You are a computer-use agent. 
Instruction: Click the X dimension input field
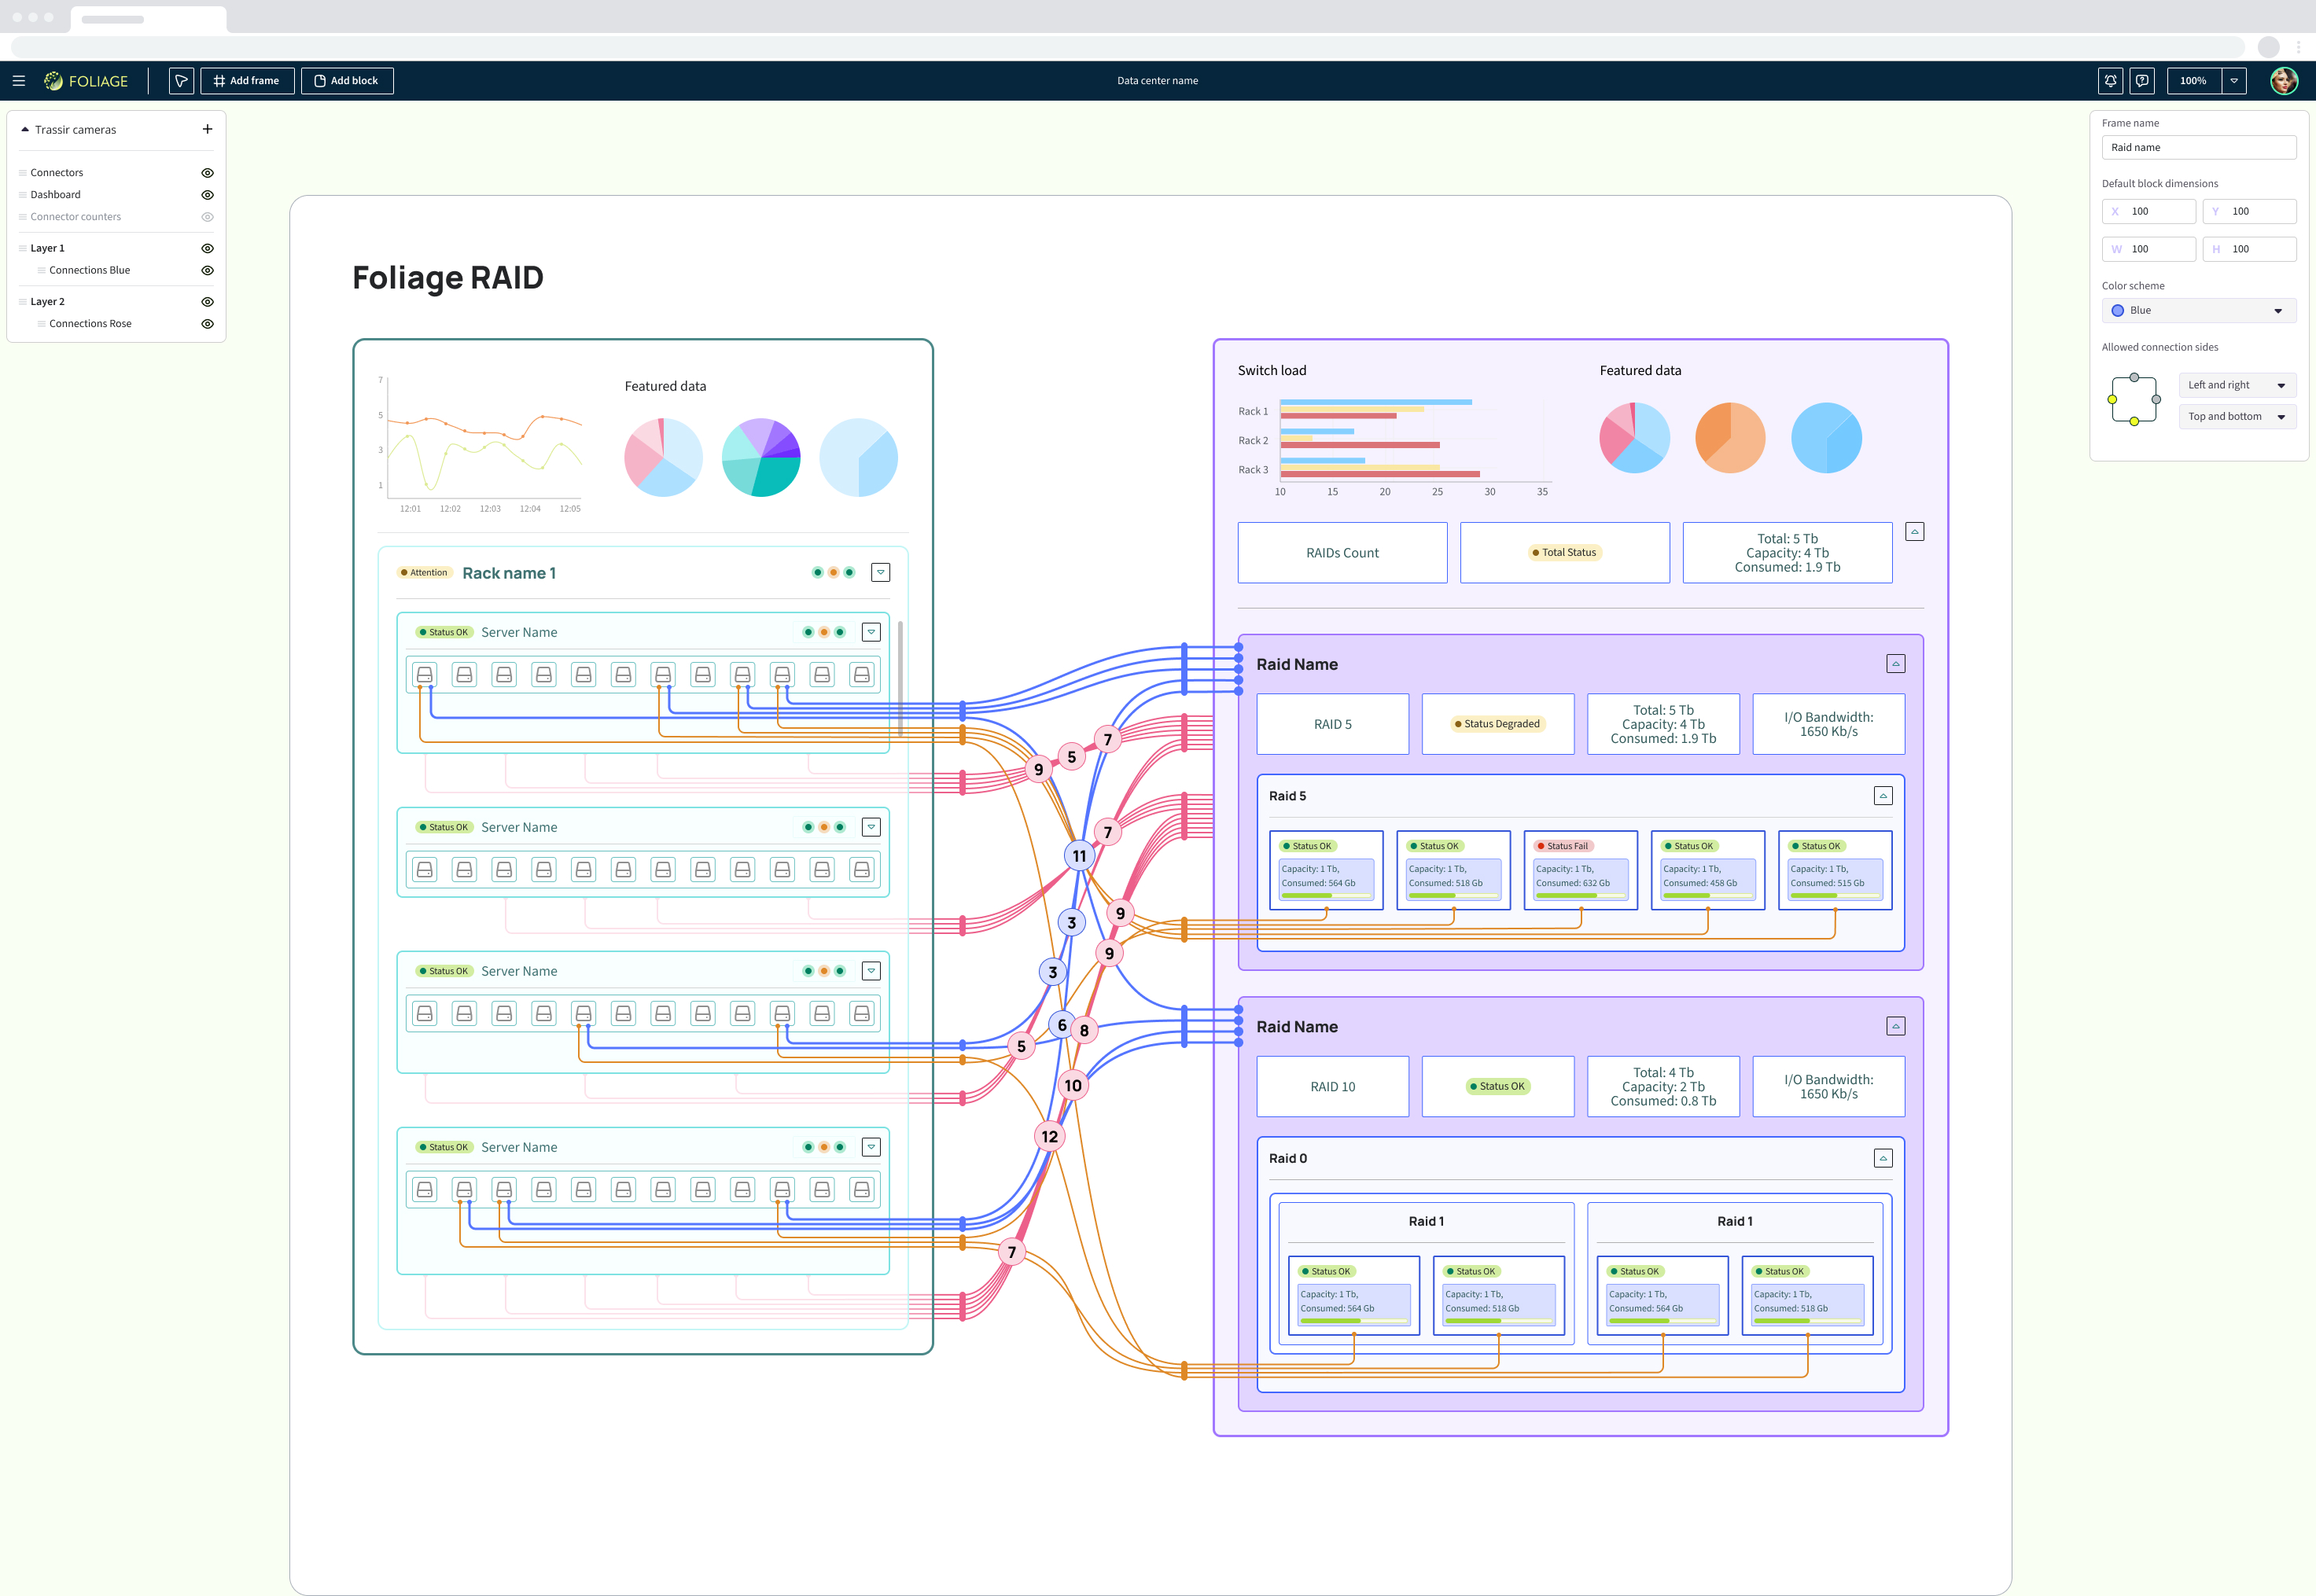tap(2148, 211)
